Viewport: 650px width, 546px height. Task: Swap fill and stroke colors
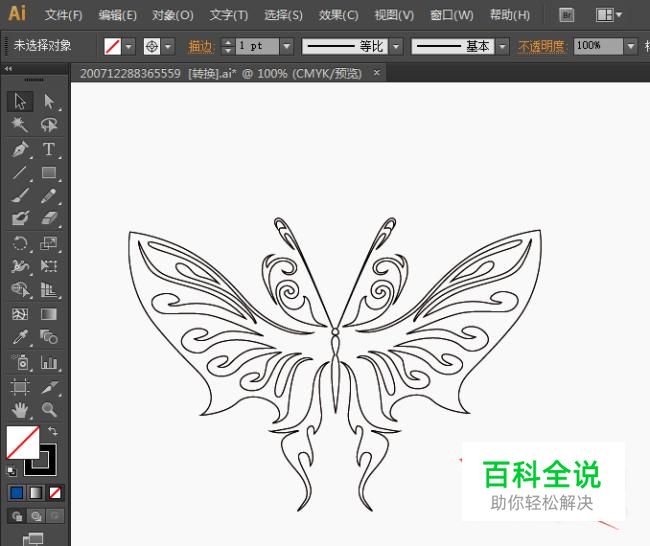[53, 431]
